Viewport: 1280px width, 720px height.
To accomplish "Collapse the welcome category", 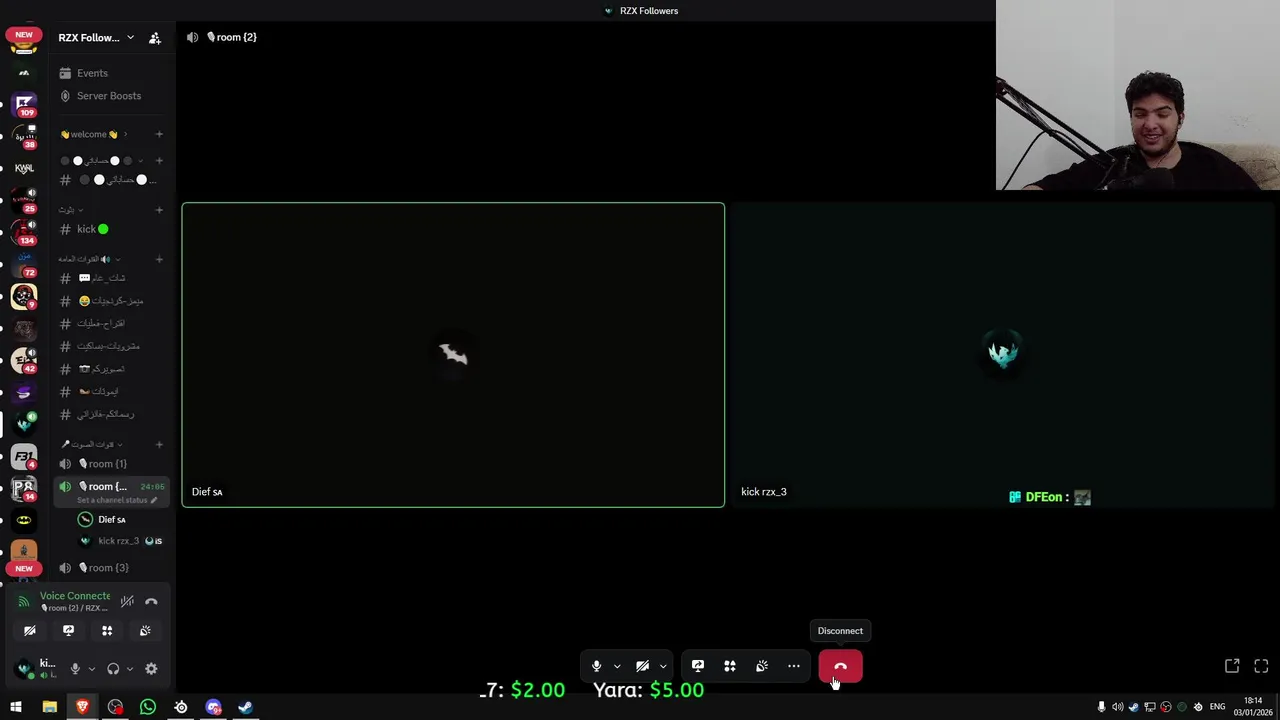I will pyautogui.click(x=93, y=134).
